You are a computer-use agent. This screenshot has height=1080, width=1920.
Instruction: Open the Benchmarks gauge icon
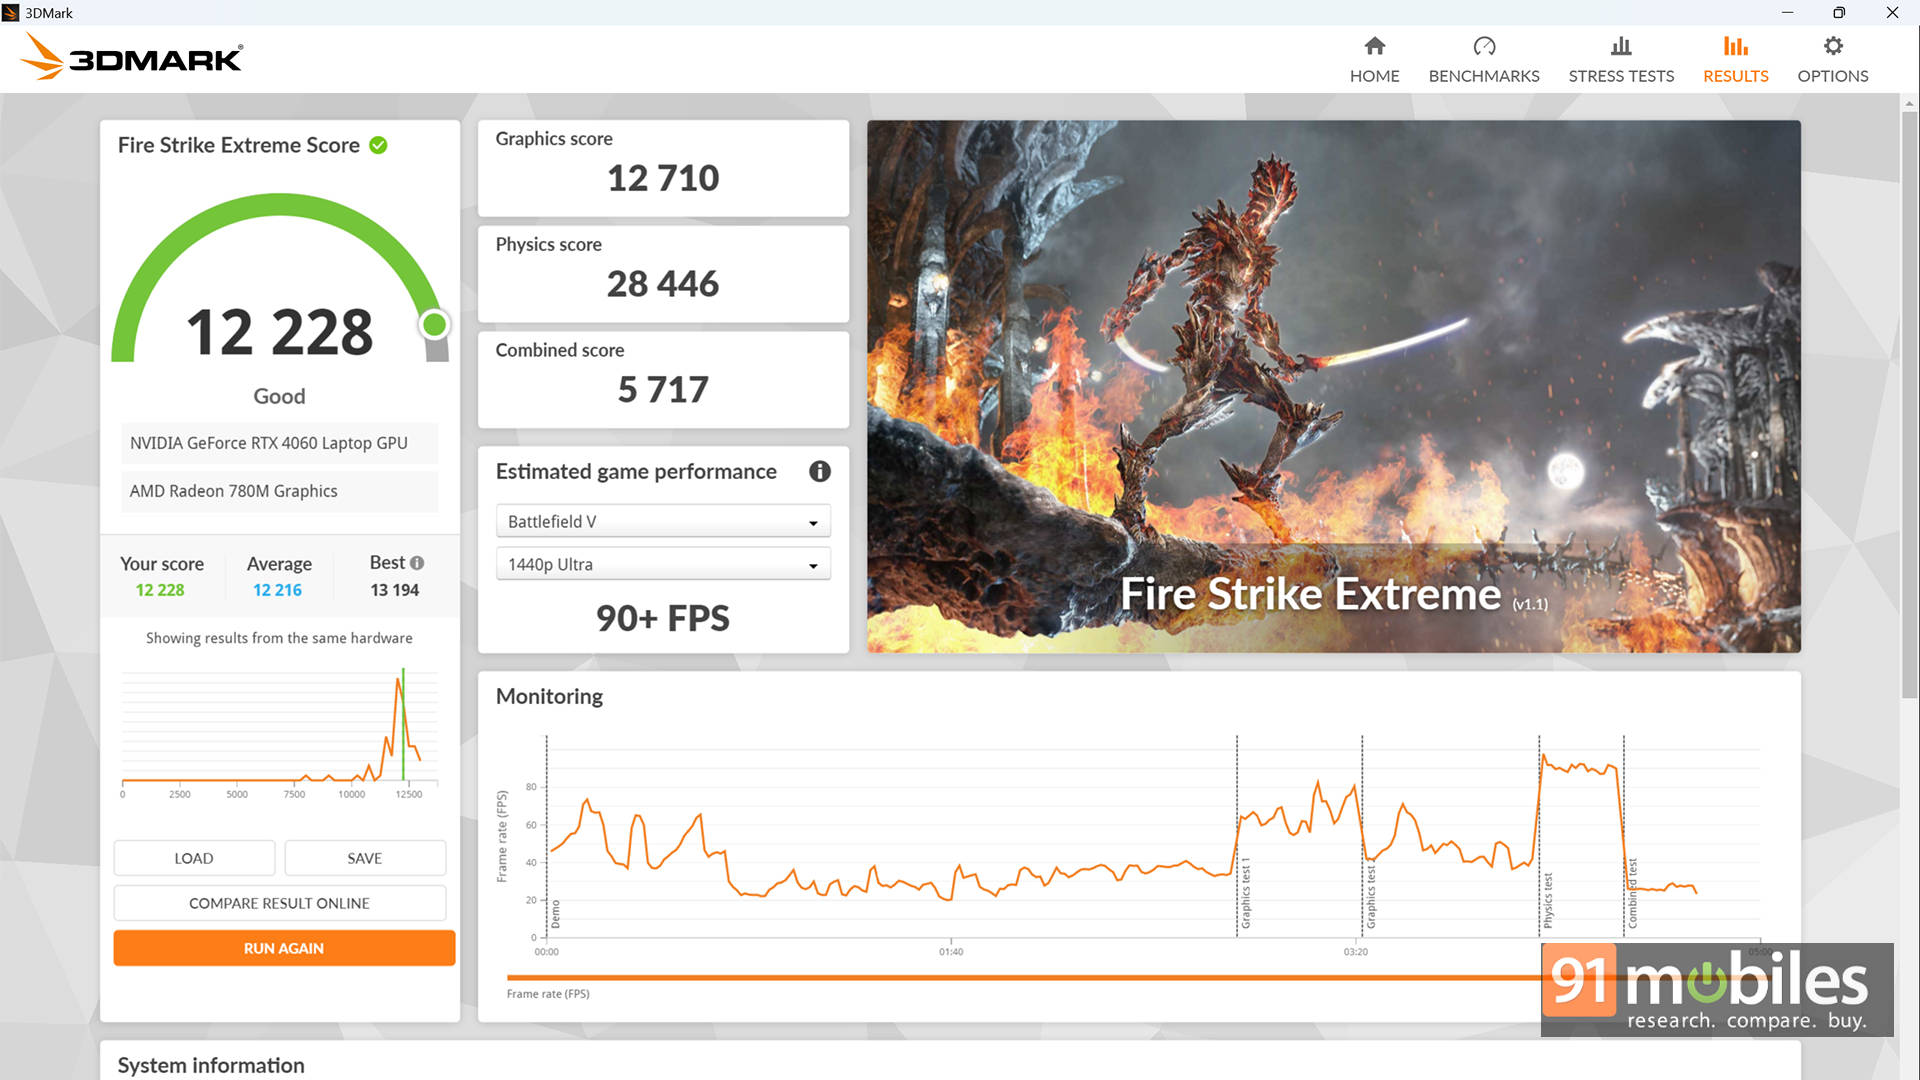pyautogui.click(x=1484, y=46)
